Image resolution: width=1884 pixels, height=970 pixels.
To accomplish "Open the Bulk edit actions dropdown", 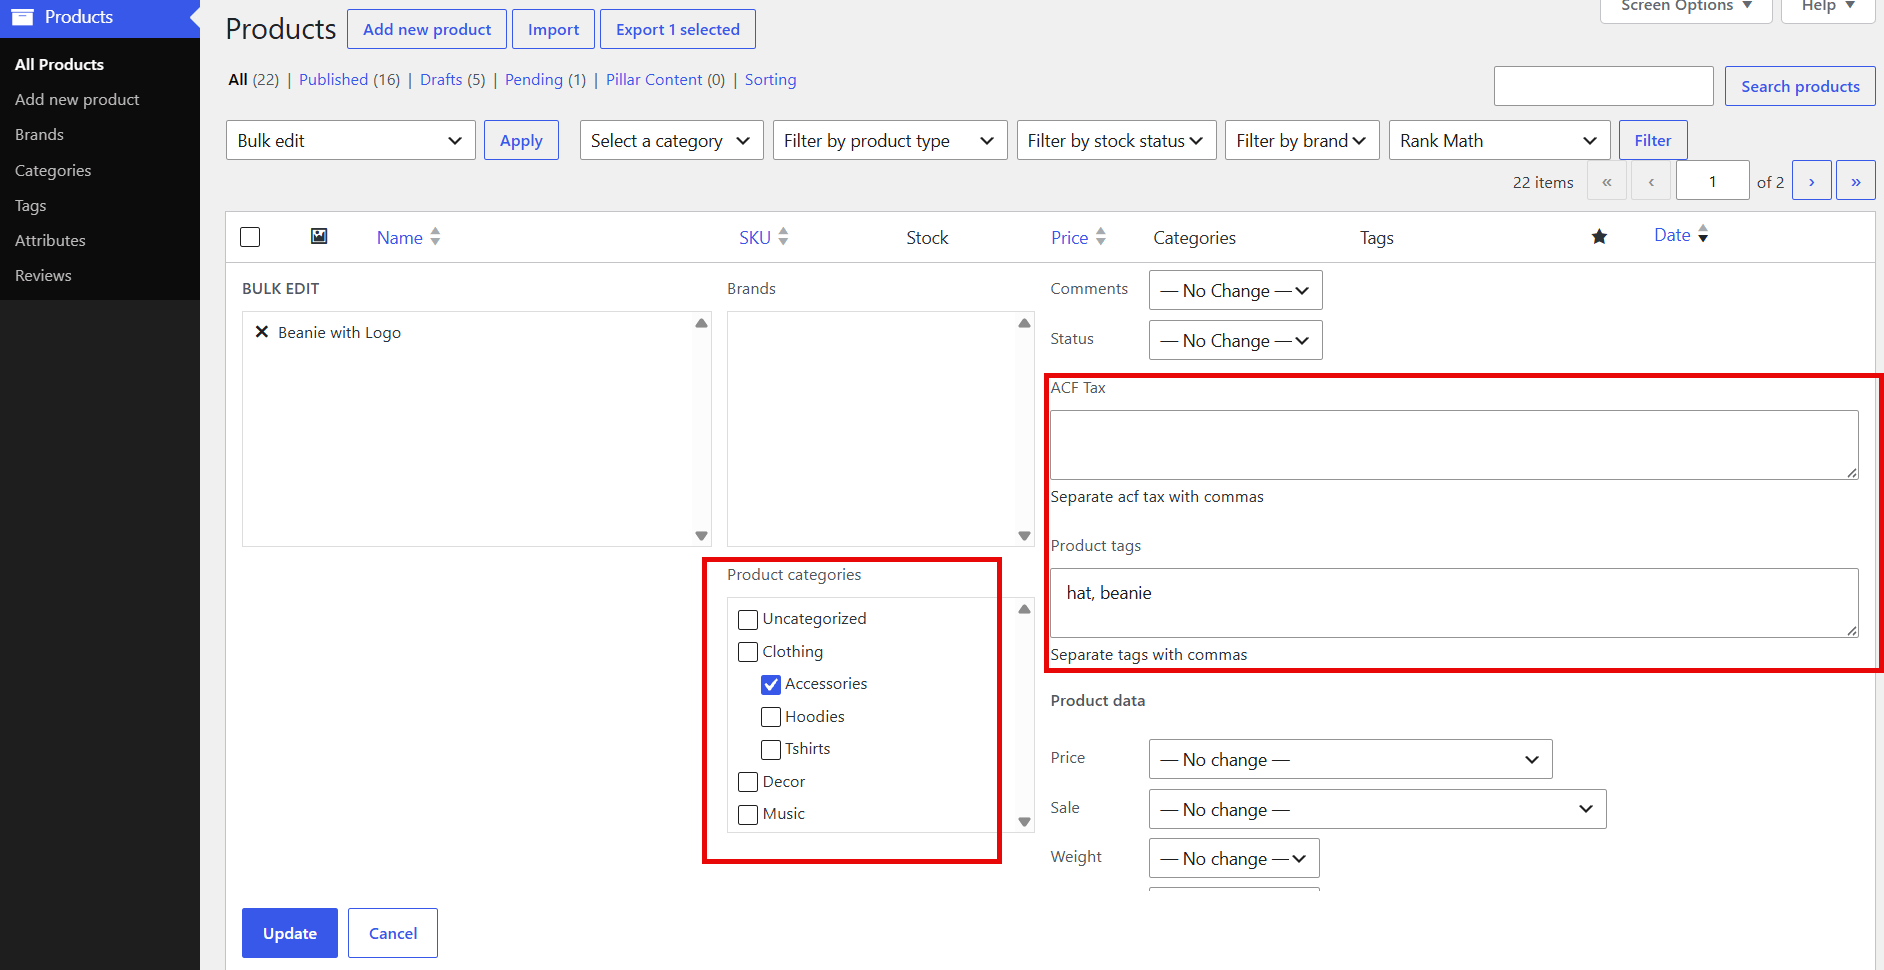I will pos(350,140).
